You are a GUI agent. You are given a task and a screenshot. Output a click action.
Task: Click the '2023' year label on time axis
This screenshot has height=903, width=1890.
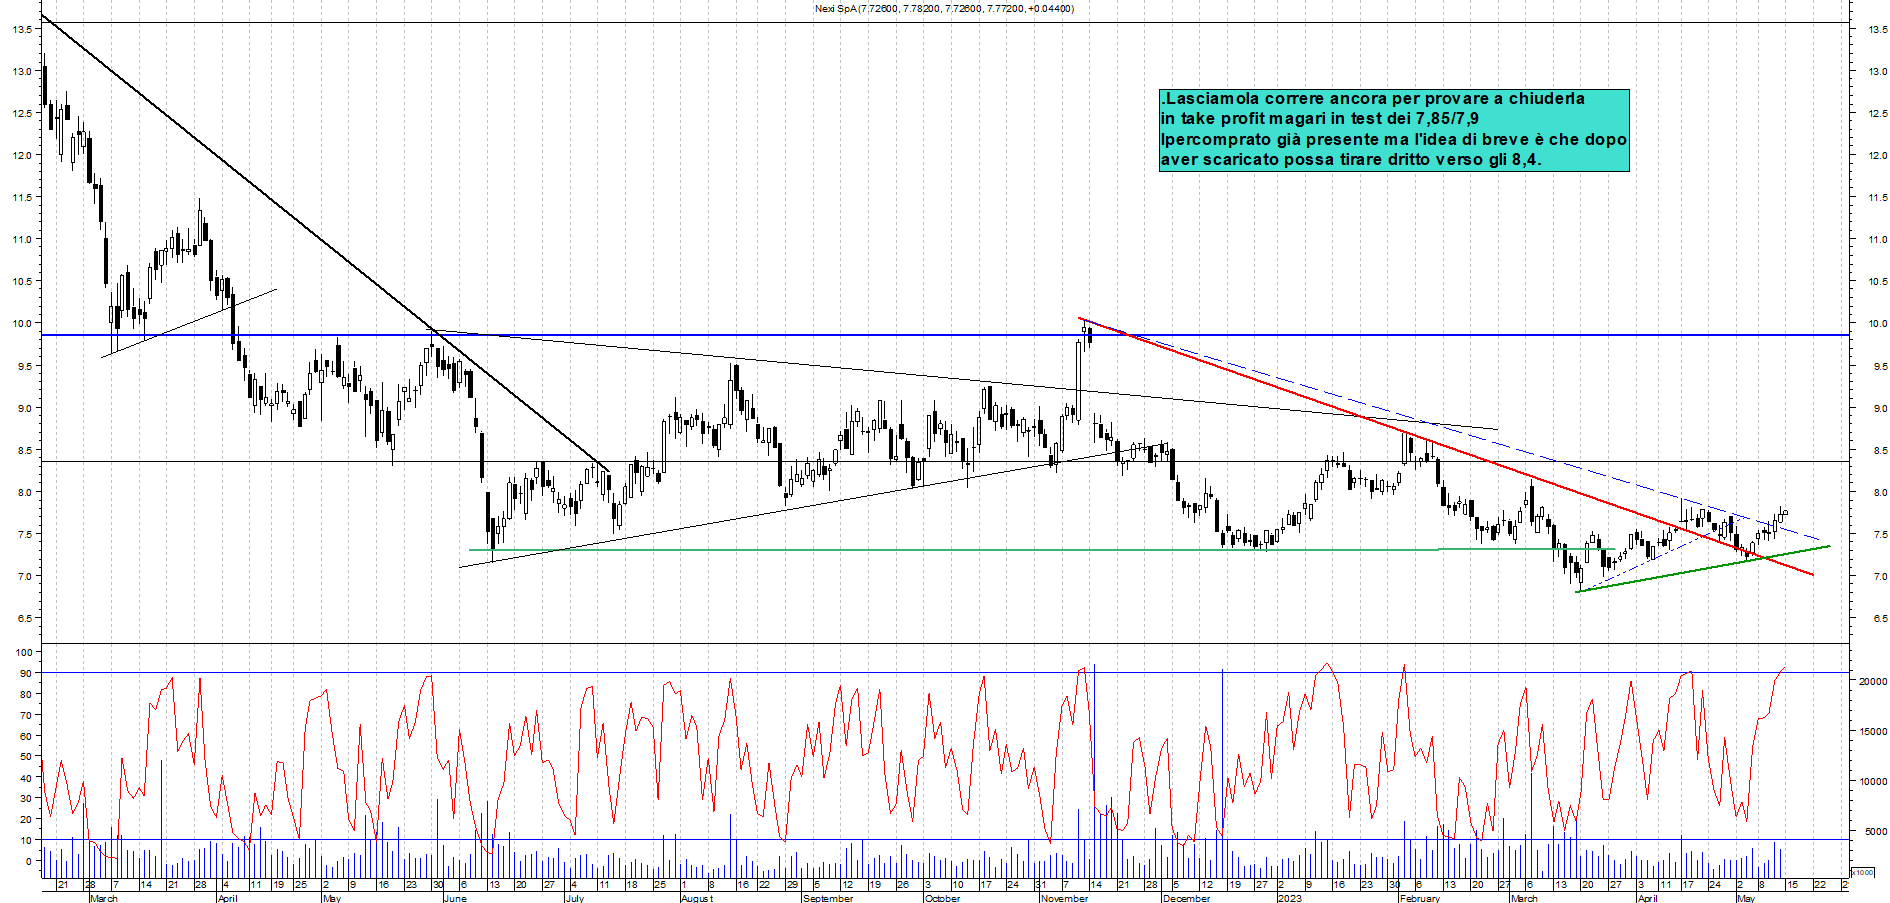(x=1290, y=898)
